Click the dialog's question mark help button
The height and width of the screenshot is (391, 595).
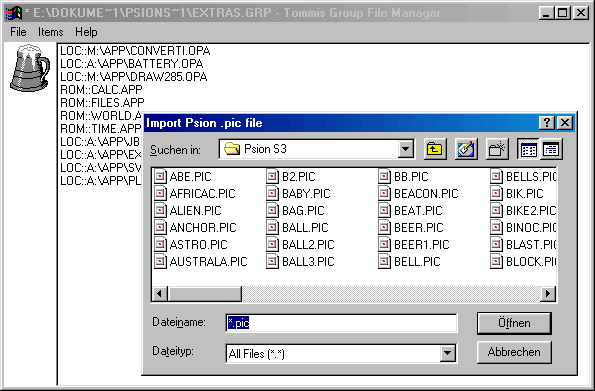pos(546,123)
